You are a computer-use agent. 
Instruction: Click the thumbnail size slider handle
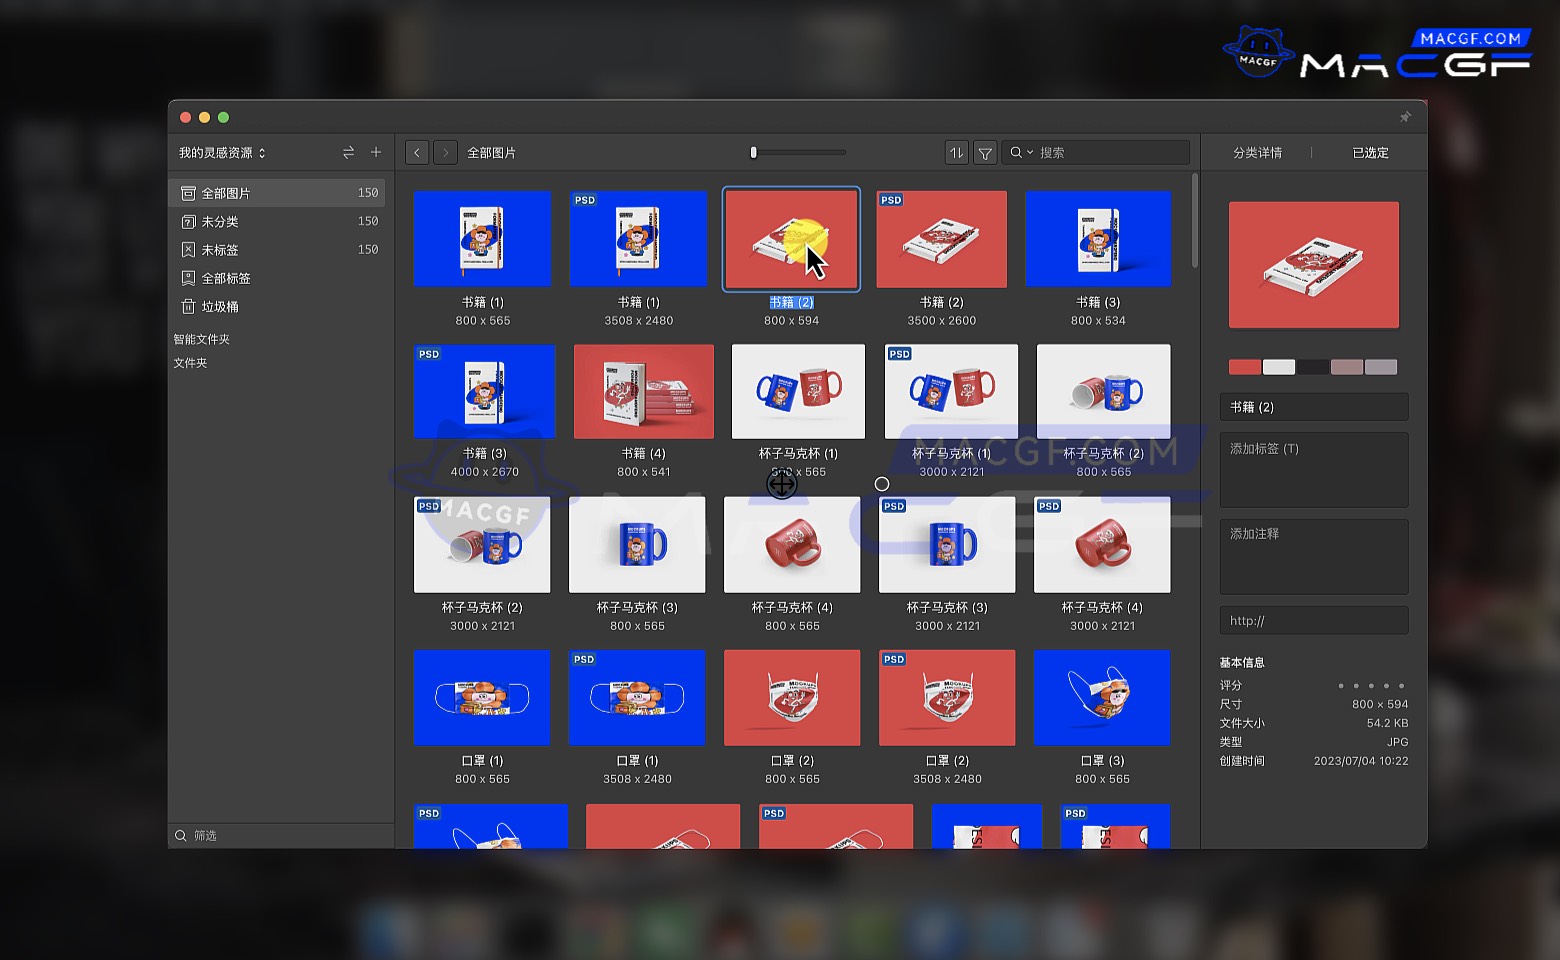coord(754,153)
